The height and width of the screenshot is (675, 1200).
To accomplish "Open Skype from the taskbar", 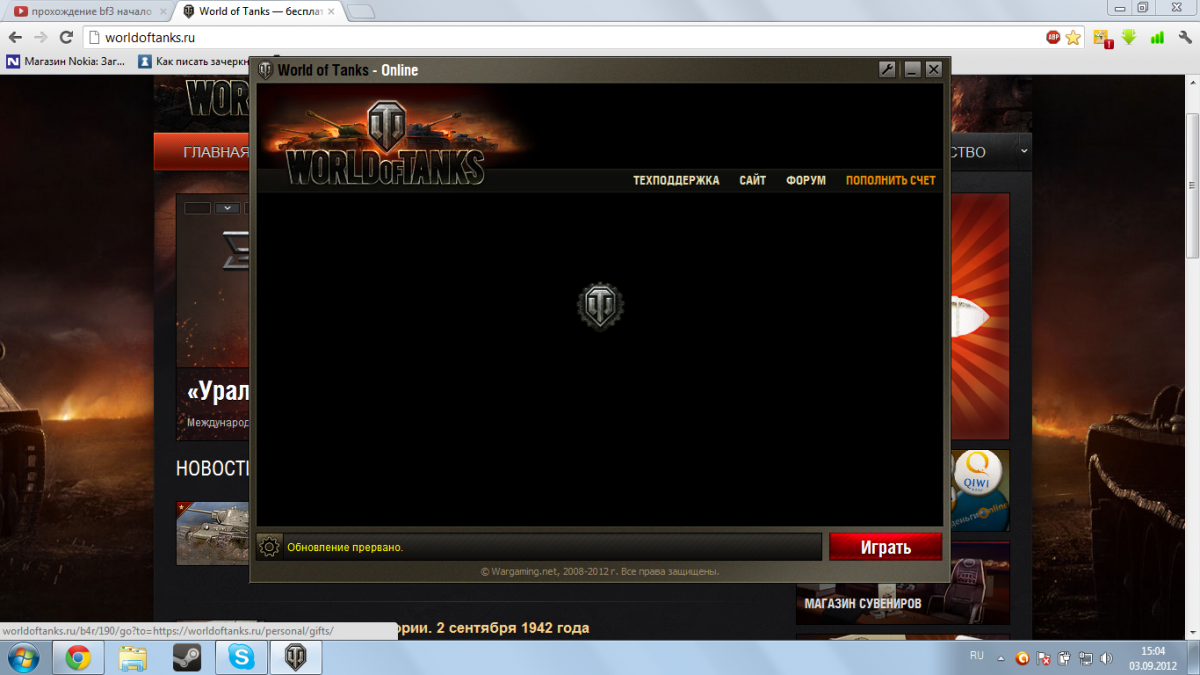I will tap(241, 657).
